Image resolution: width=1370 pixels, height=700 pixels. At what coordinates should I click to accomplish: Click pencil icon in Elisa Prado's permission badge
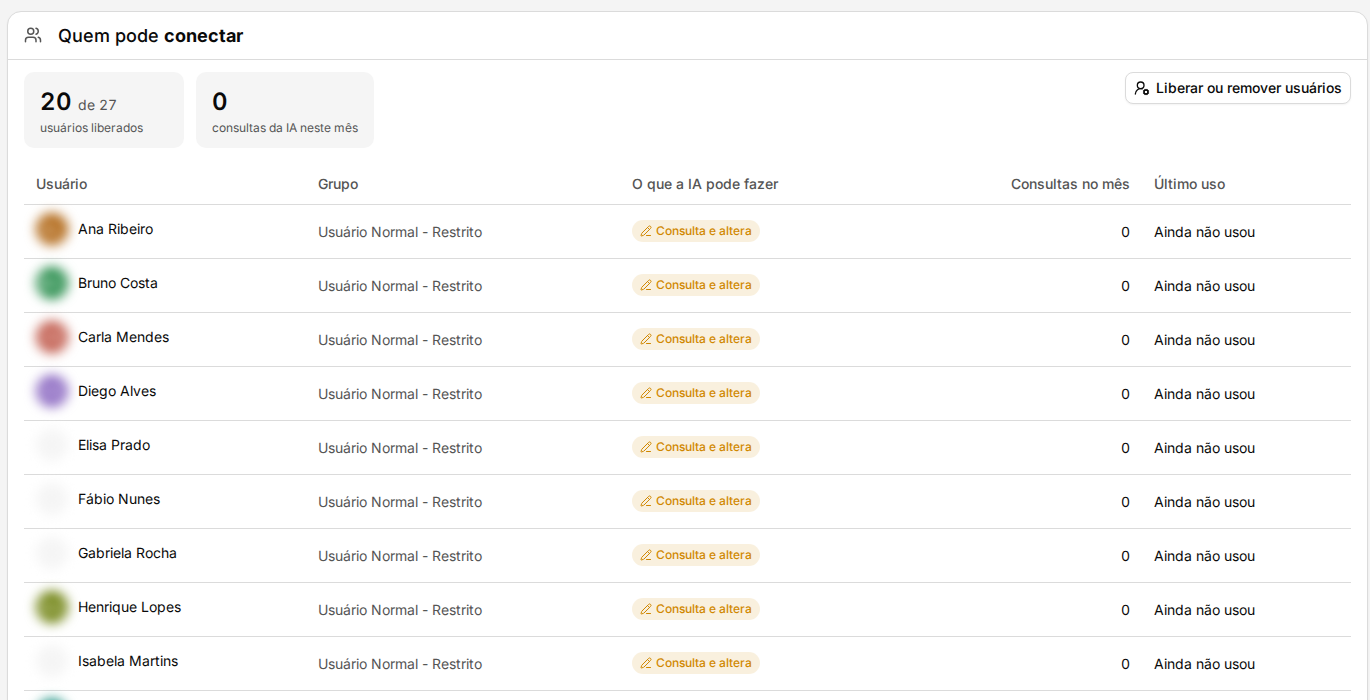point(646,447)
